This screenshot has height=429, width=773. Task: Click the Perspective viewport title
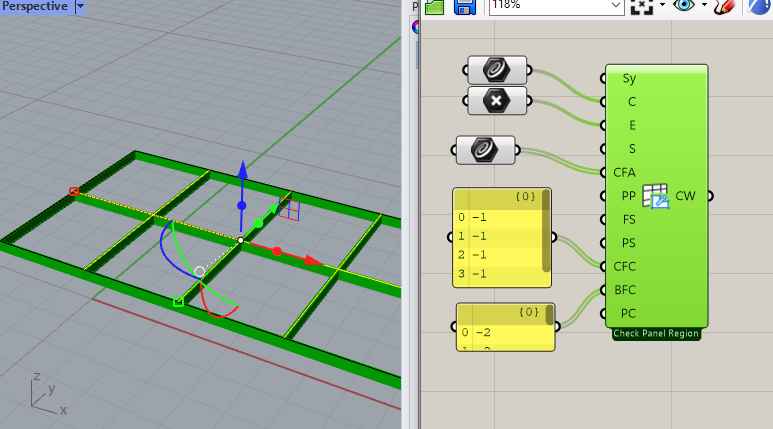point(35,6)
